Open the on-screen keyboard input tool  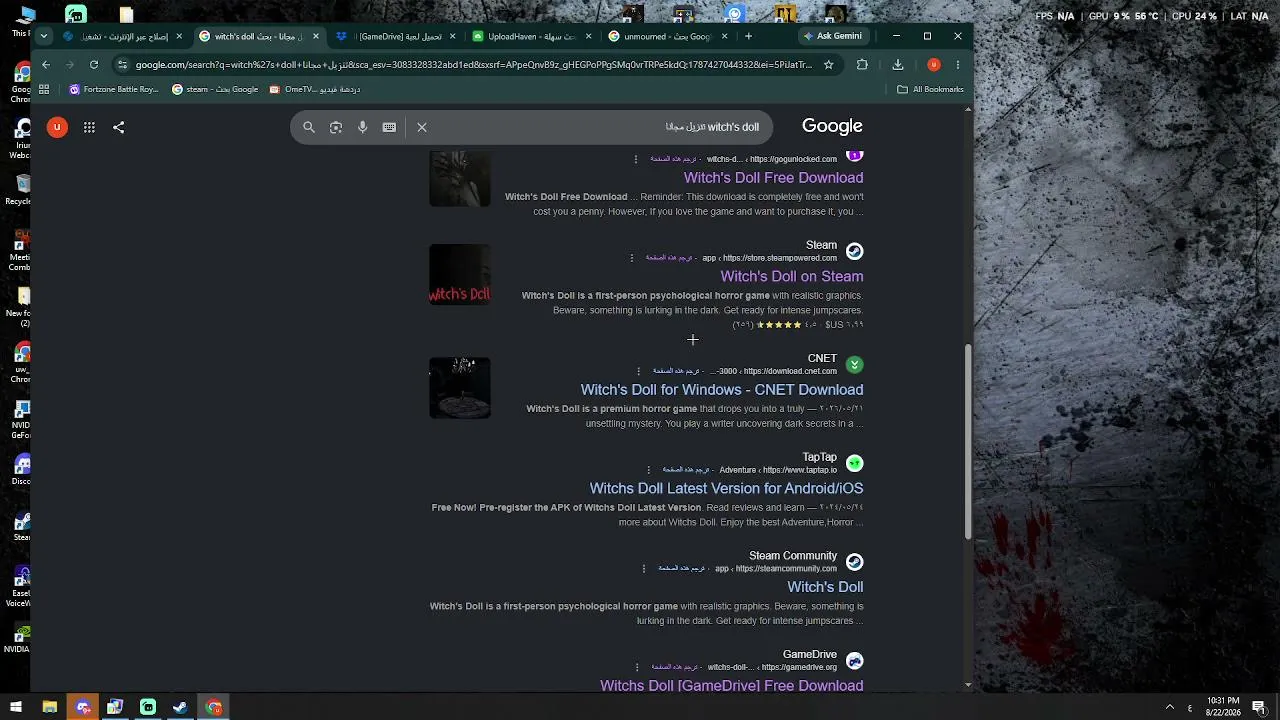[389, 127]
